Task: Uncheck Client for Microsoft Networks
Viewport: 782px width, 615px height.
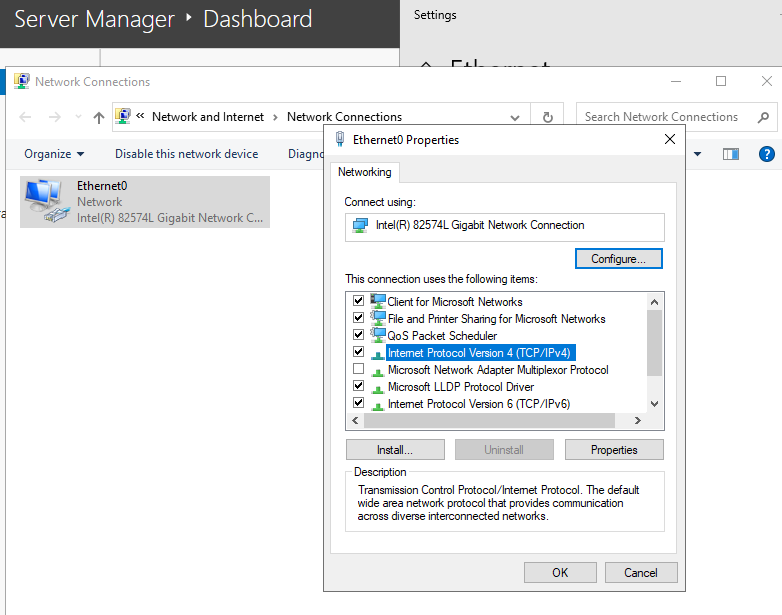Action: [358, 301]
